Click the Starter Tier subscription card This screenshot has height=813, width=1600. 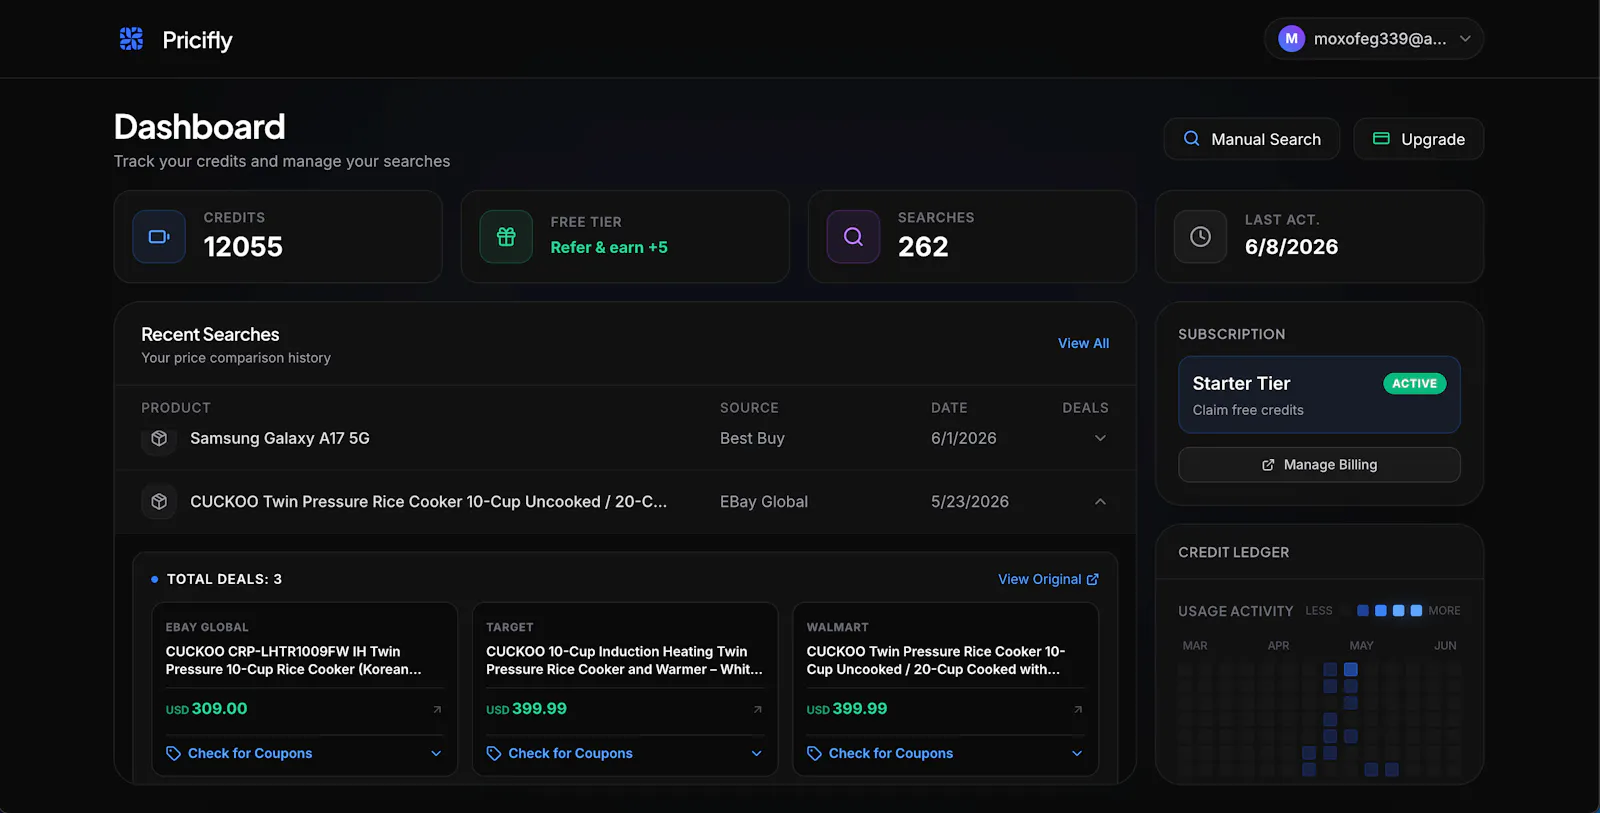coord(1319,395)
